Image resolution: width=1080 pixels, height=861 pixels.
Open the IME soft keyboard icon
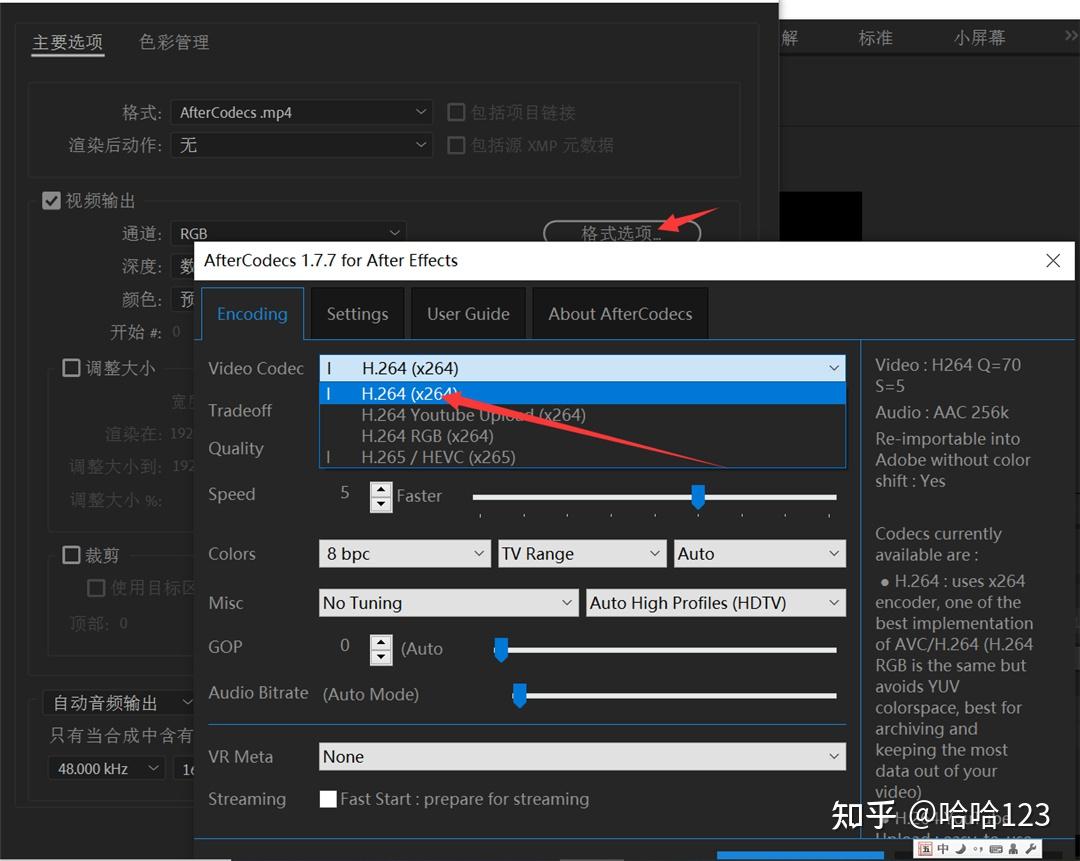coord(996,849)
